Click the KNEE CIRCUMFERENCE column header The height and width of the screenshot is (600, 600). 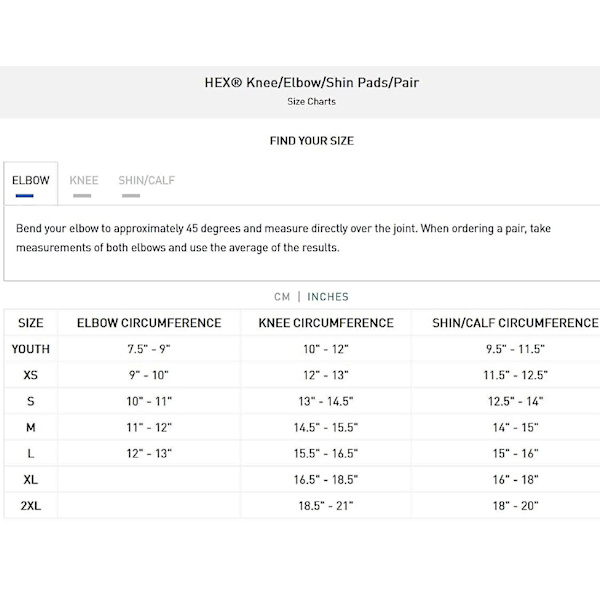click(326, 323)
